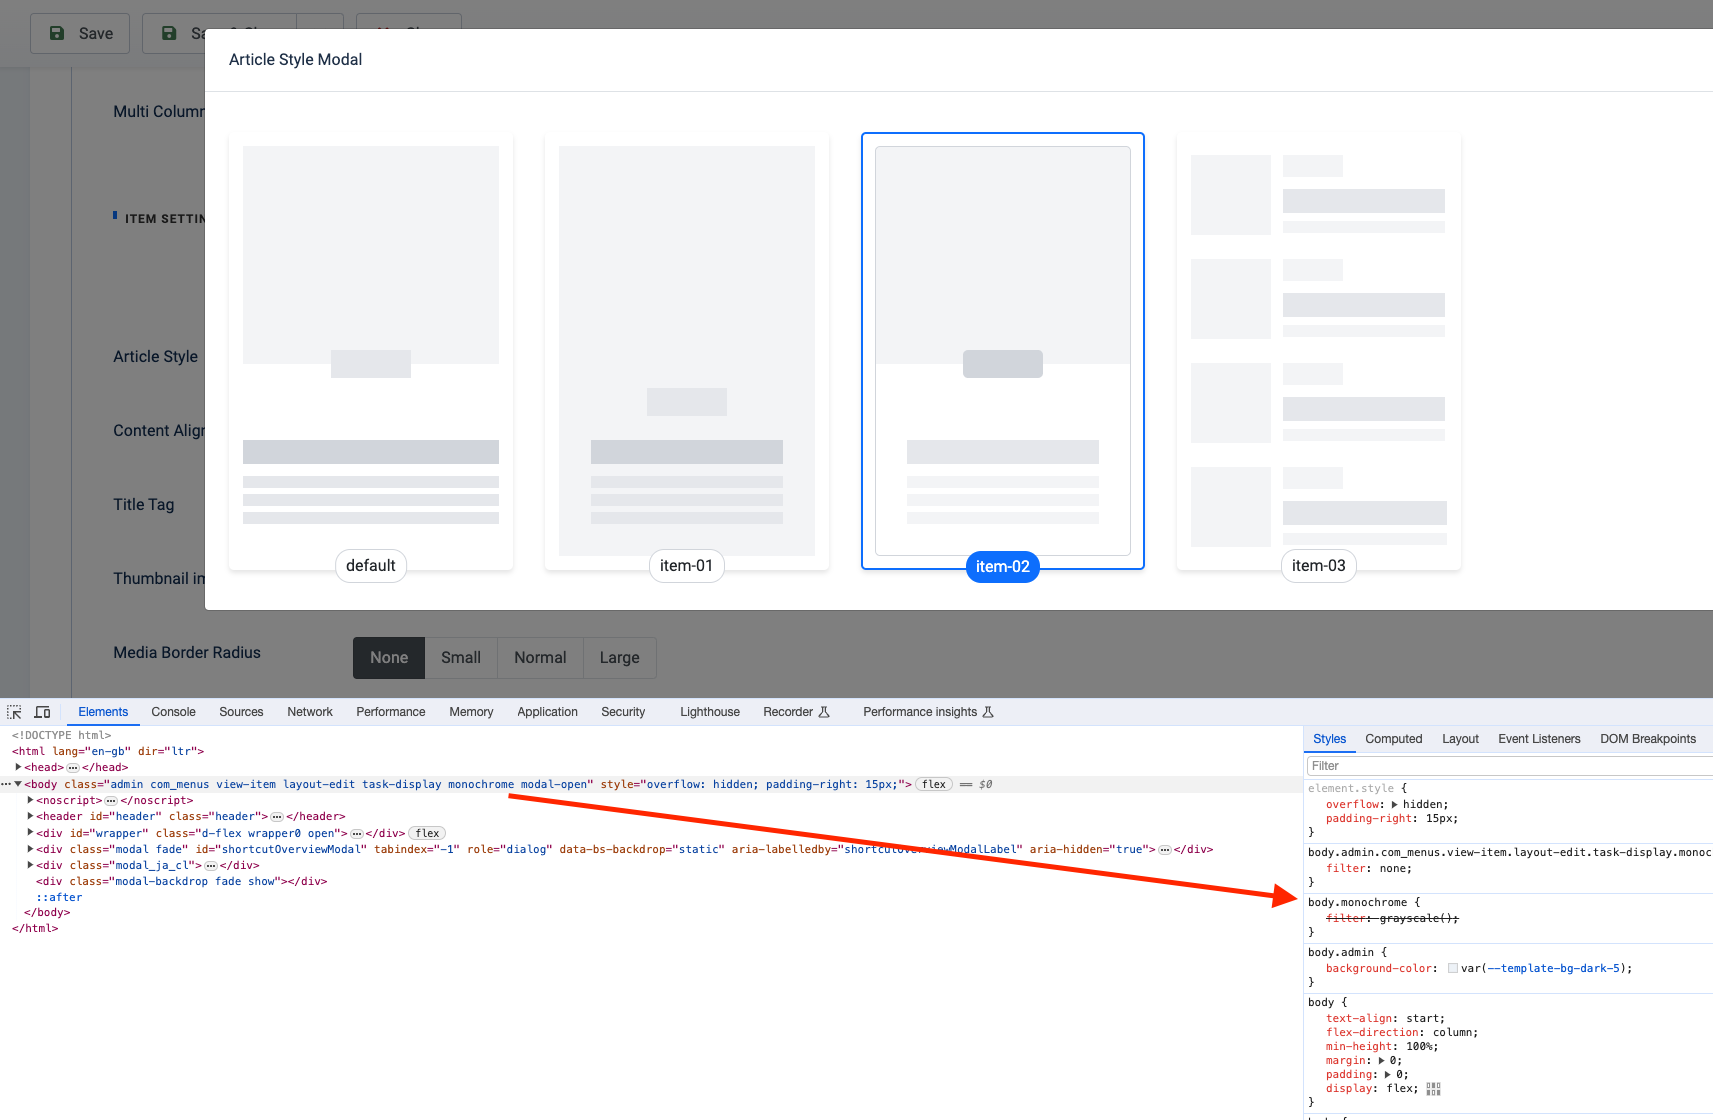Expand the header element node

point(30,816)
